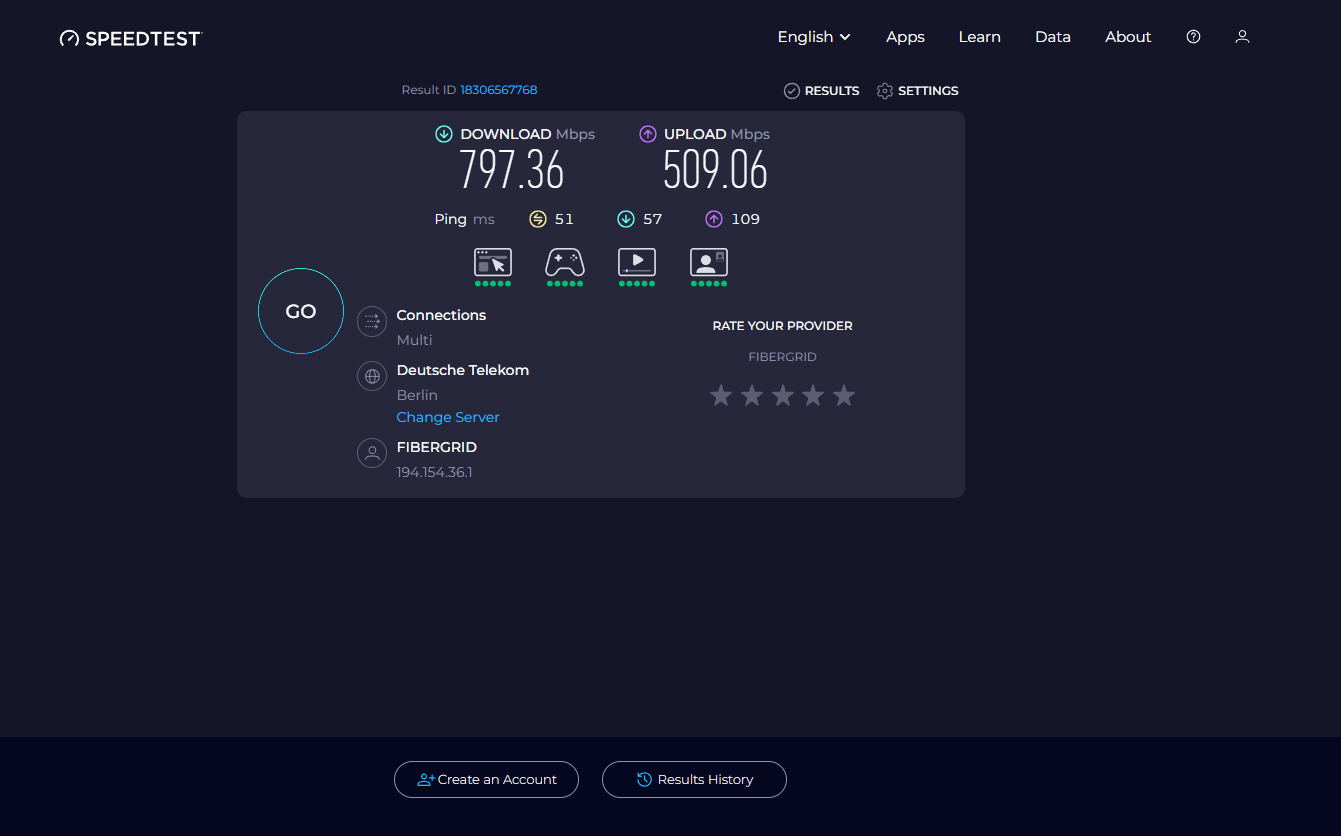Open Settings via the gear icon

point(884,90)
